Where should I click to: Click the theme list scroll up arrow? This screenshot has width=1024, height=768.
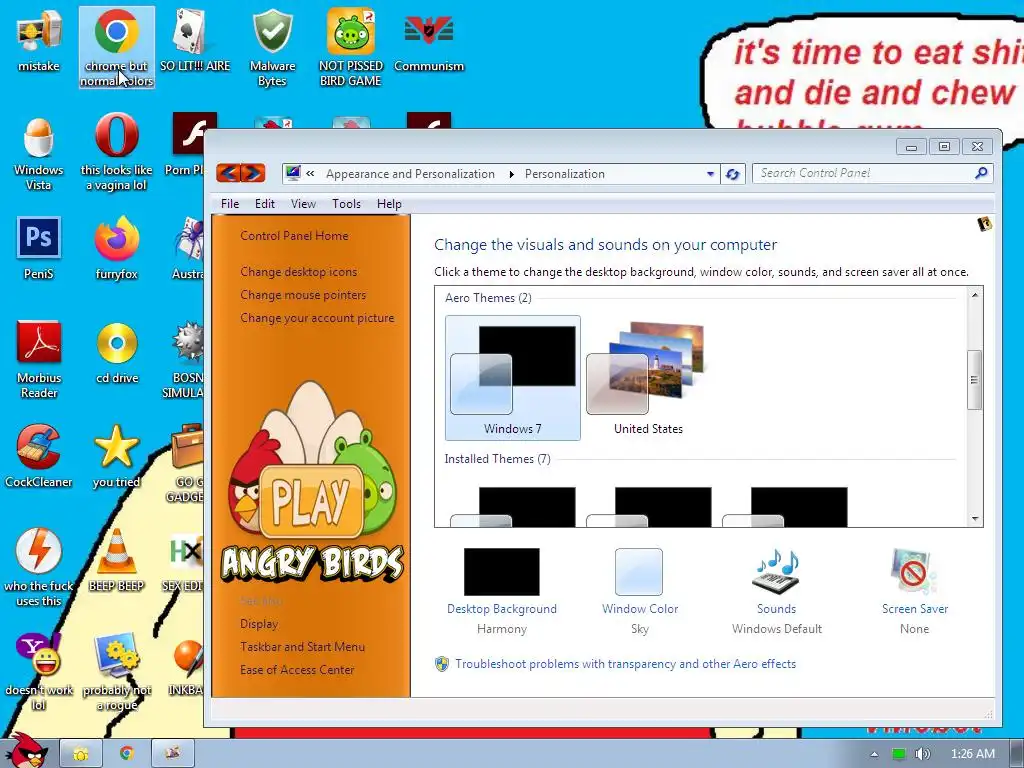click(974, 295)
